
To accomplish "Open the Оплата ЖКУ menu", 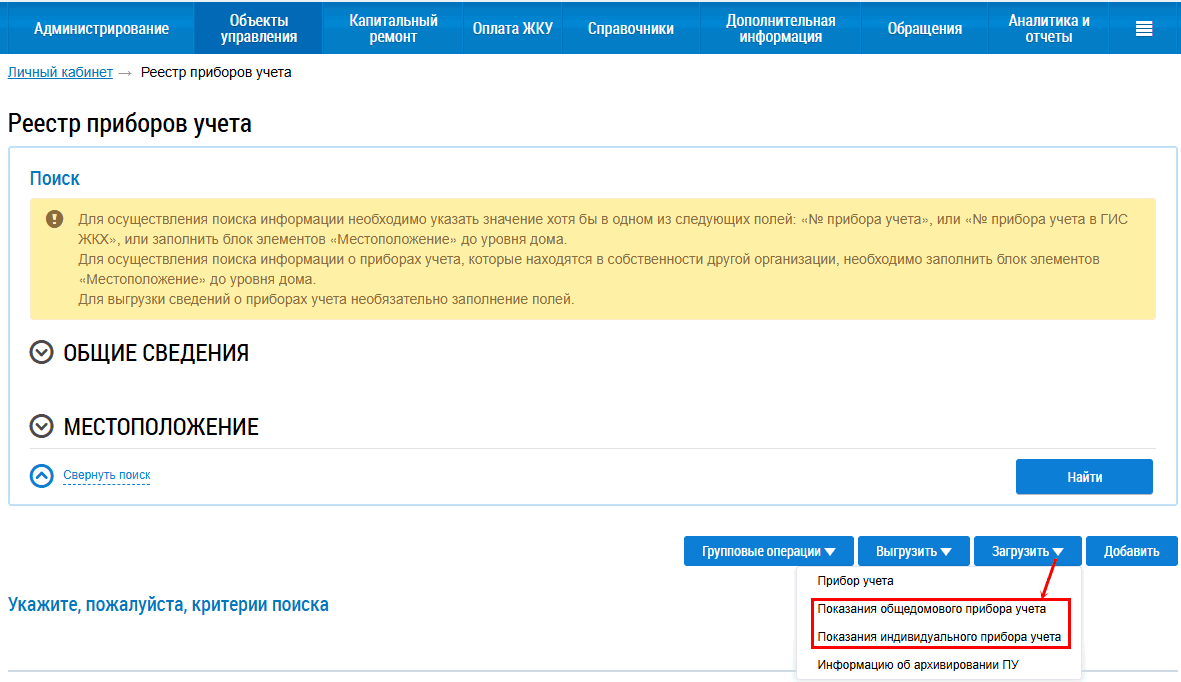I will 512,28.
